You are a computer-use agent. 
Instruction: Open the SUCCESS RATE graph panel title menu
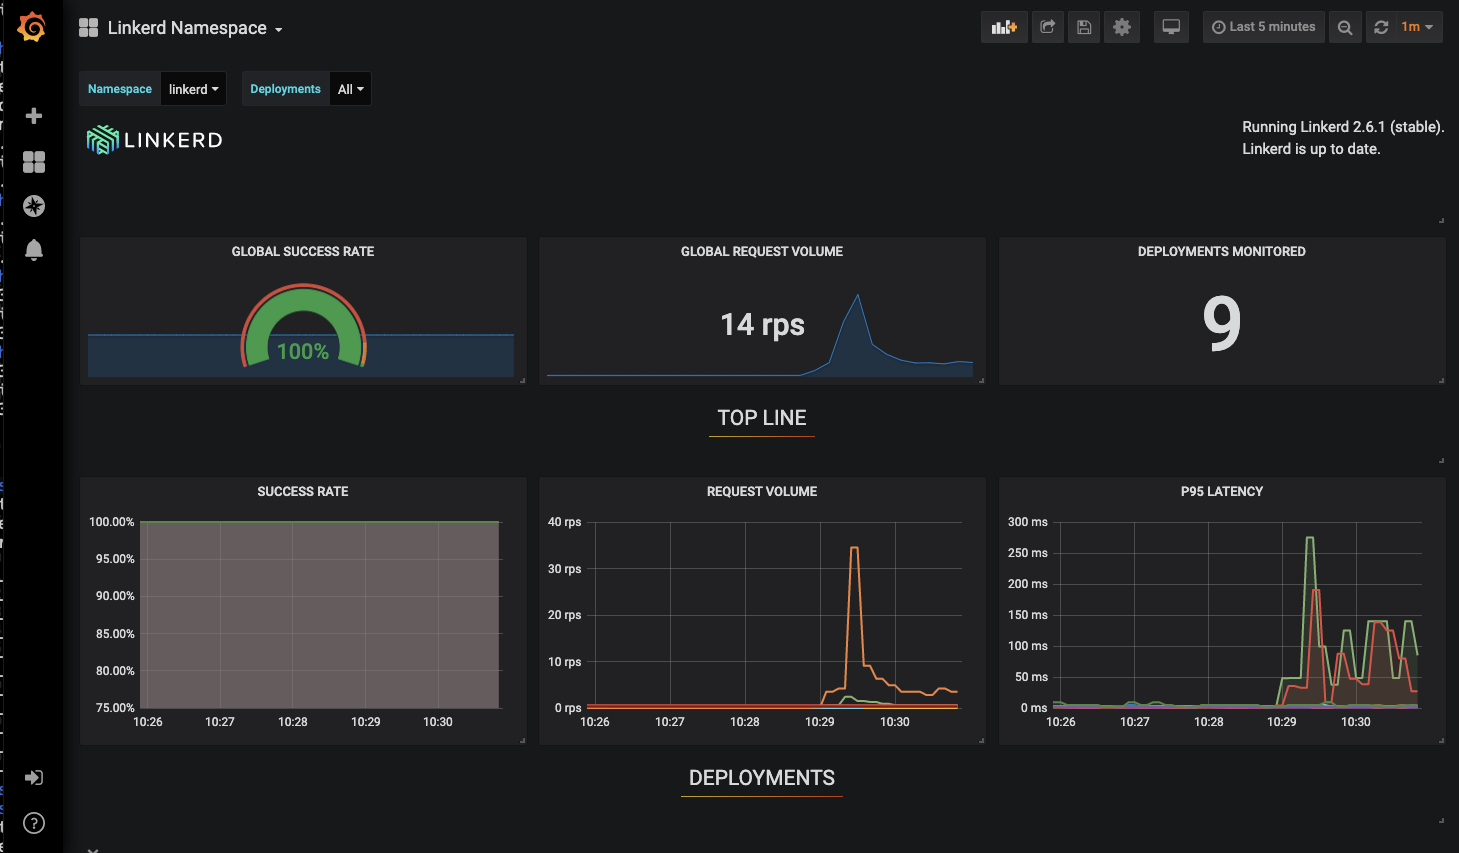[303, 492]
